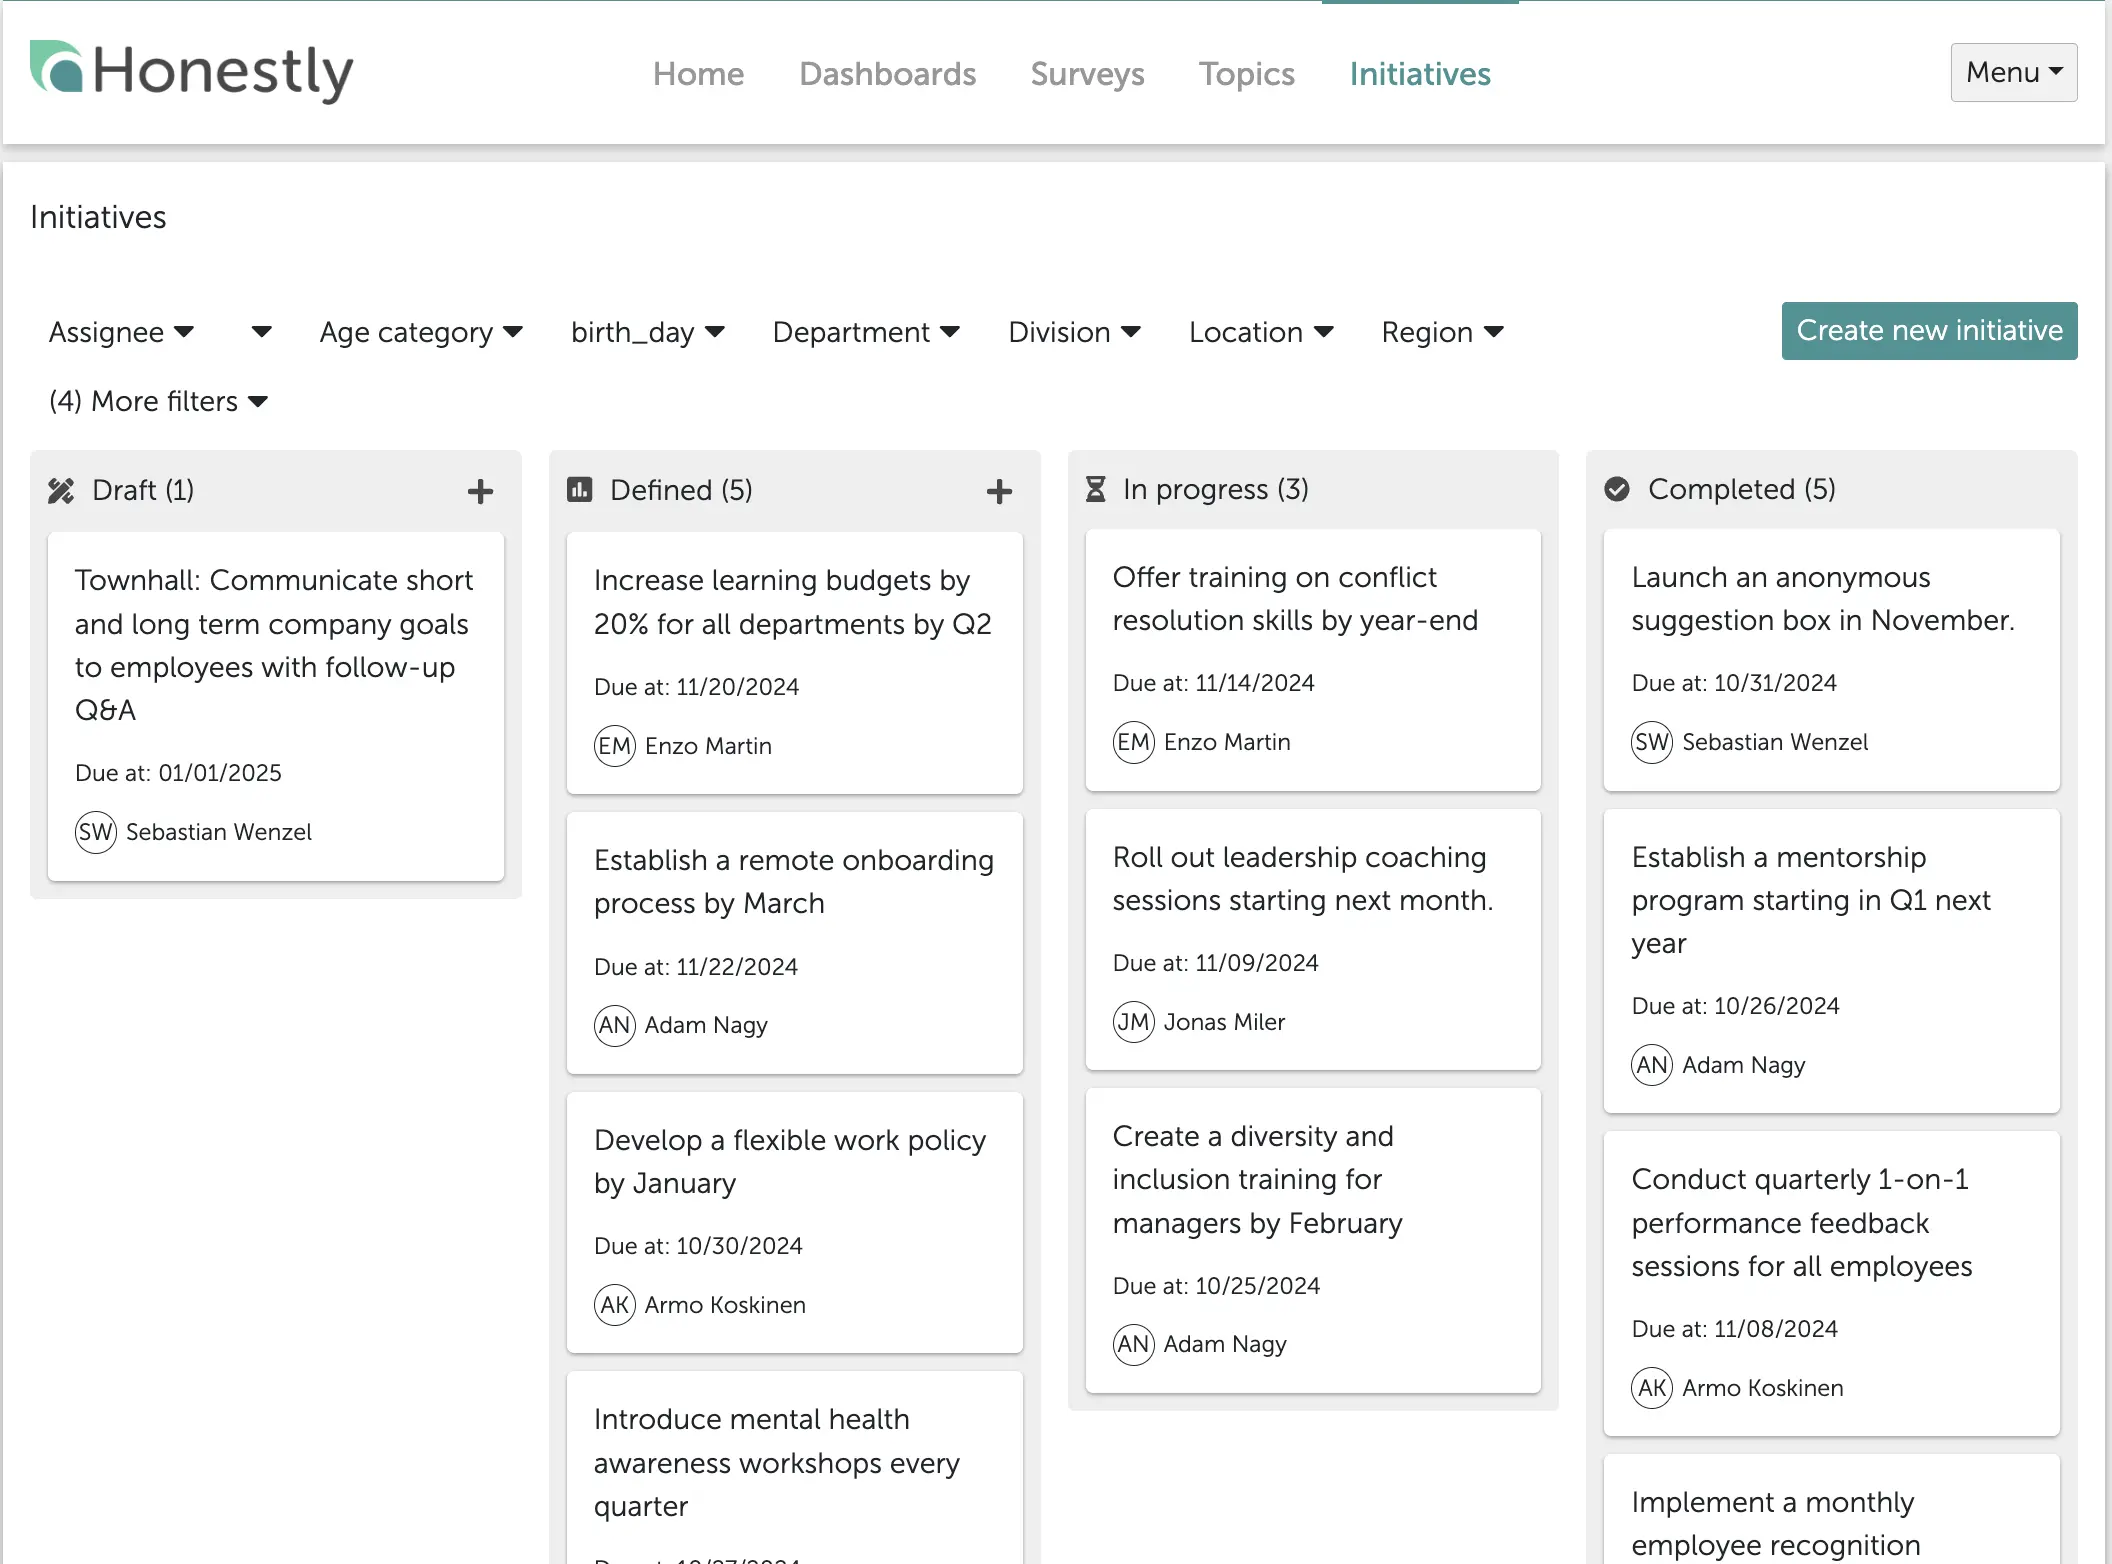The image size is (2112, 1564).
Task: Open the Division filter dropdown
Action: tap(1074, 332)
